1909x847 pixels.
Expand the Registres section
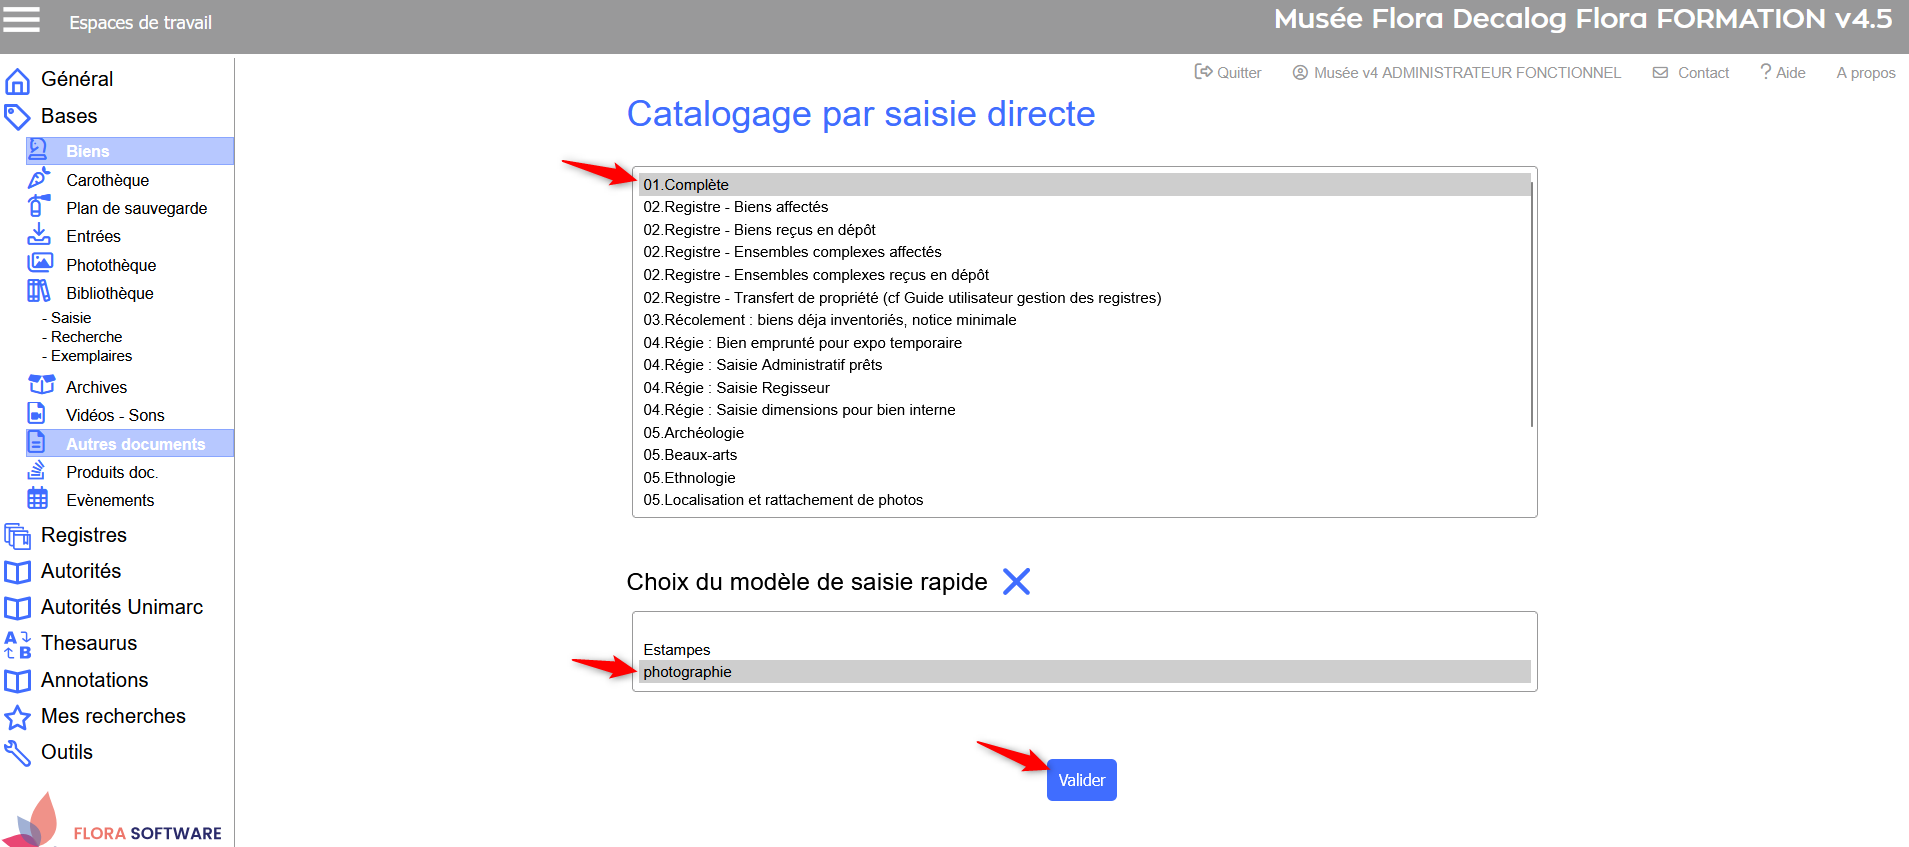click(x=84, y=535)
